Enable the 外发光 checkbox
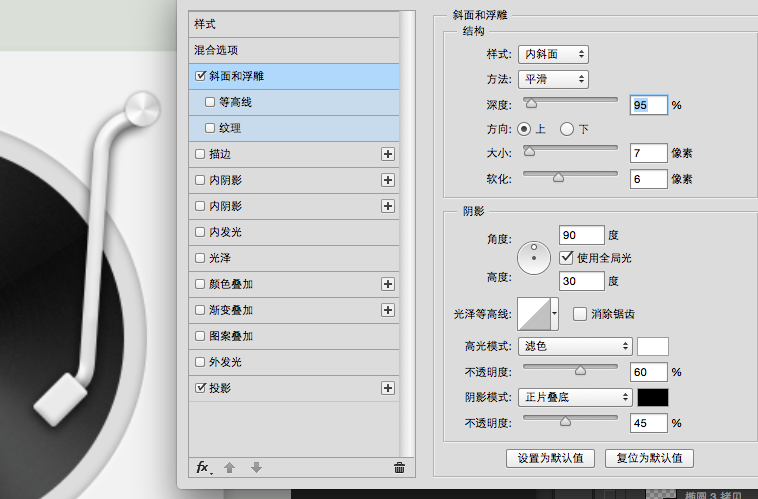The width and height of the screenshot is (758, 499). (200, 362)
